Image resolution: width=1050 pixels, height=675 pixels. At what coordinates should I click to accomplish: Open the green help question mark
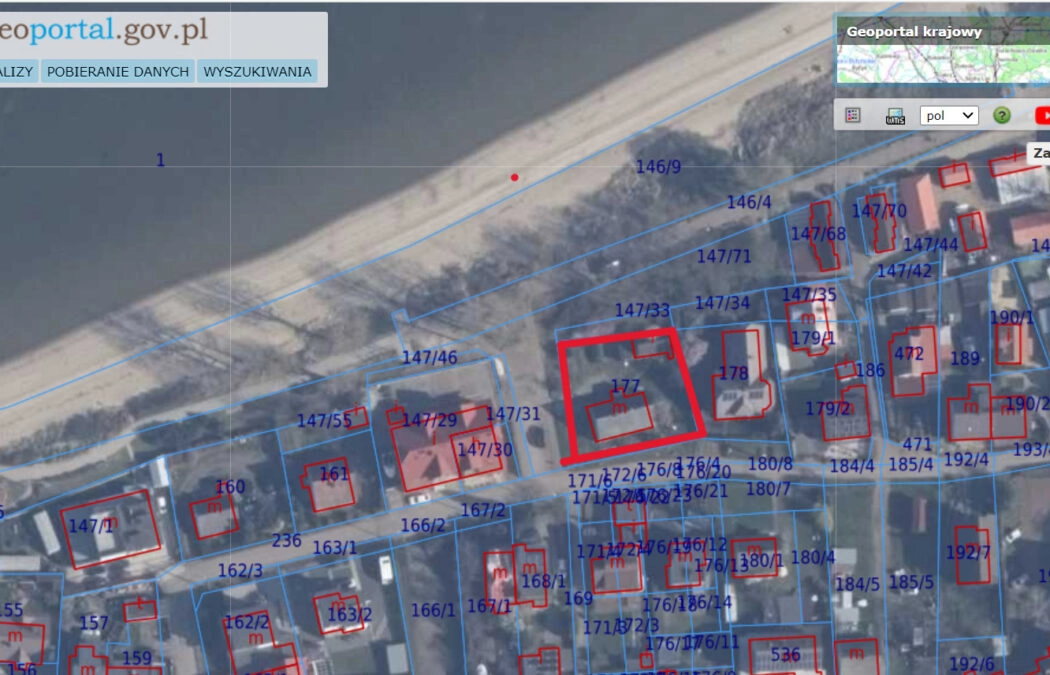point(1001,115)
